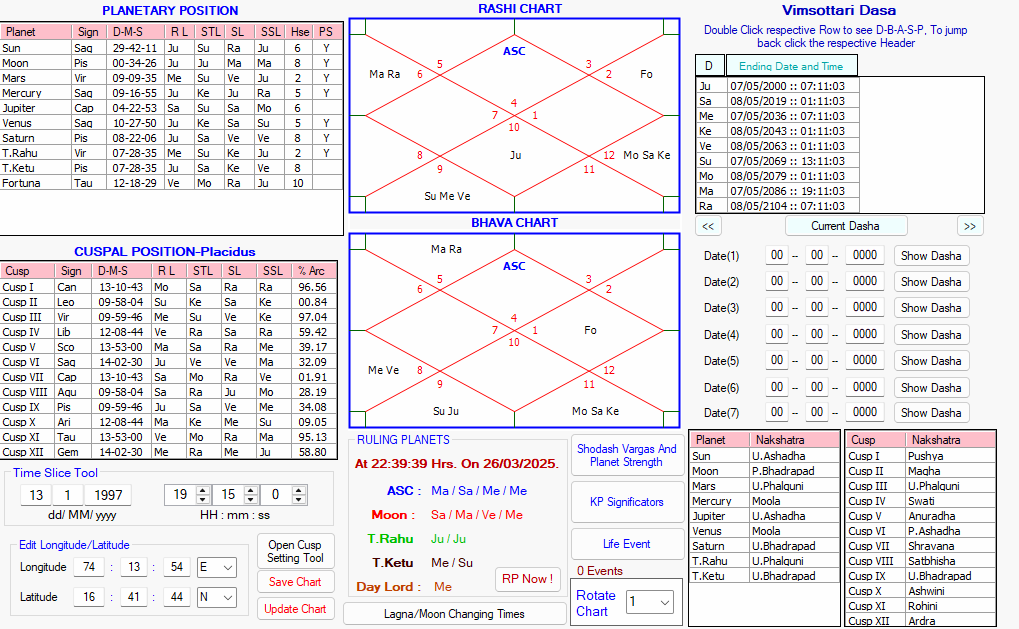1019x629 pixels.
Task: Click the D column header in Dasa table
Action: pyautogui.click(x=709, y=66)
